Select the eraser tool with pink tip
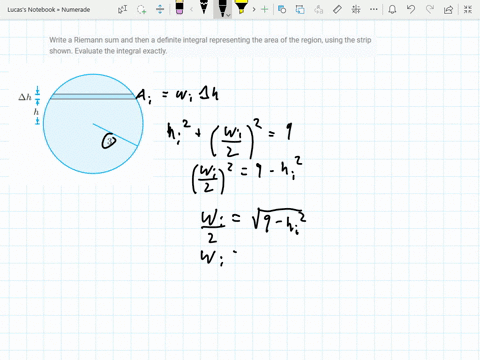Viewport: 480px width, 360px height. click(179, 8)
